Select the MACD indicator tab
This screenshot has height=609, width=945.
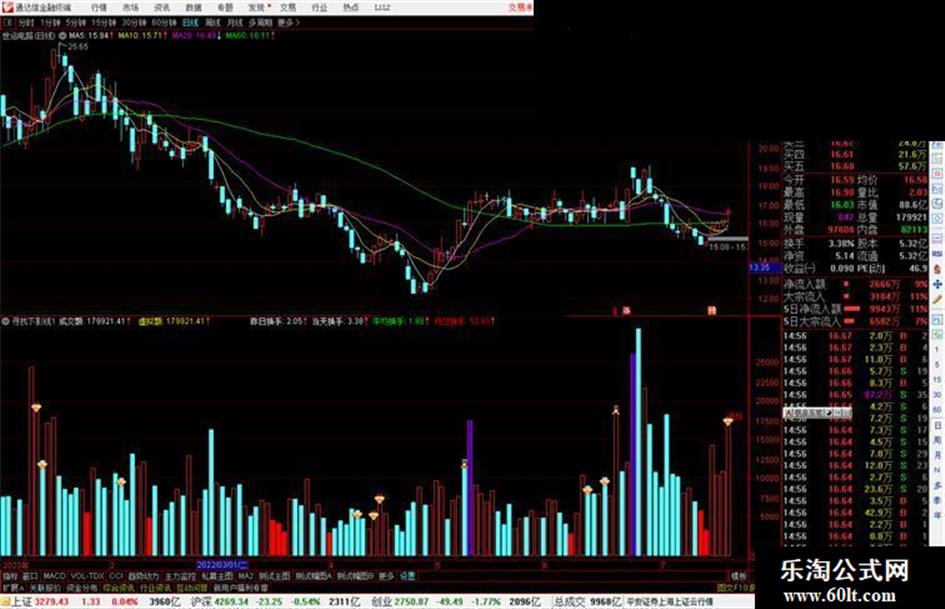[54, 576]
